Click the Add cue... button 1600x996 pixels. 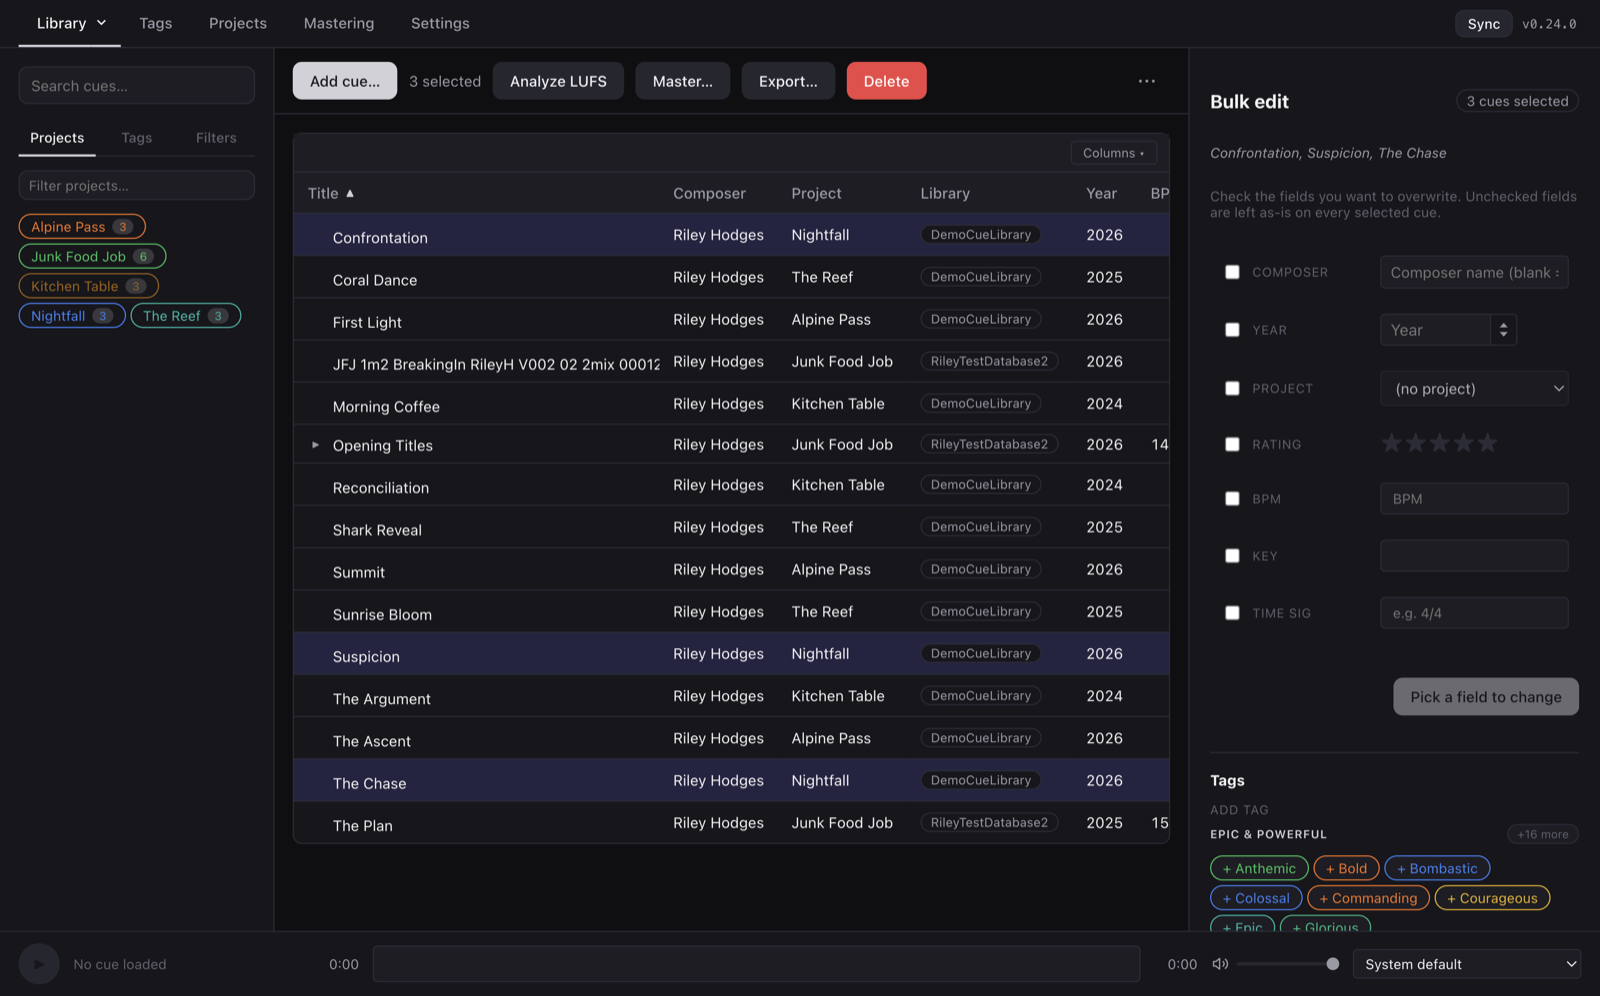[345, 81]
